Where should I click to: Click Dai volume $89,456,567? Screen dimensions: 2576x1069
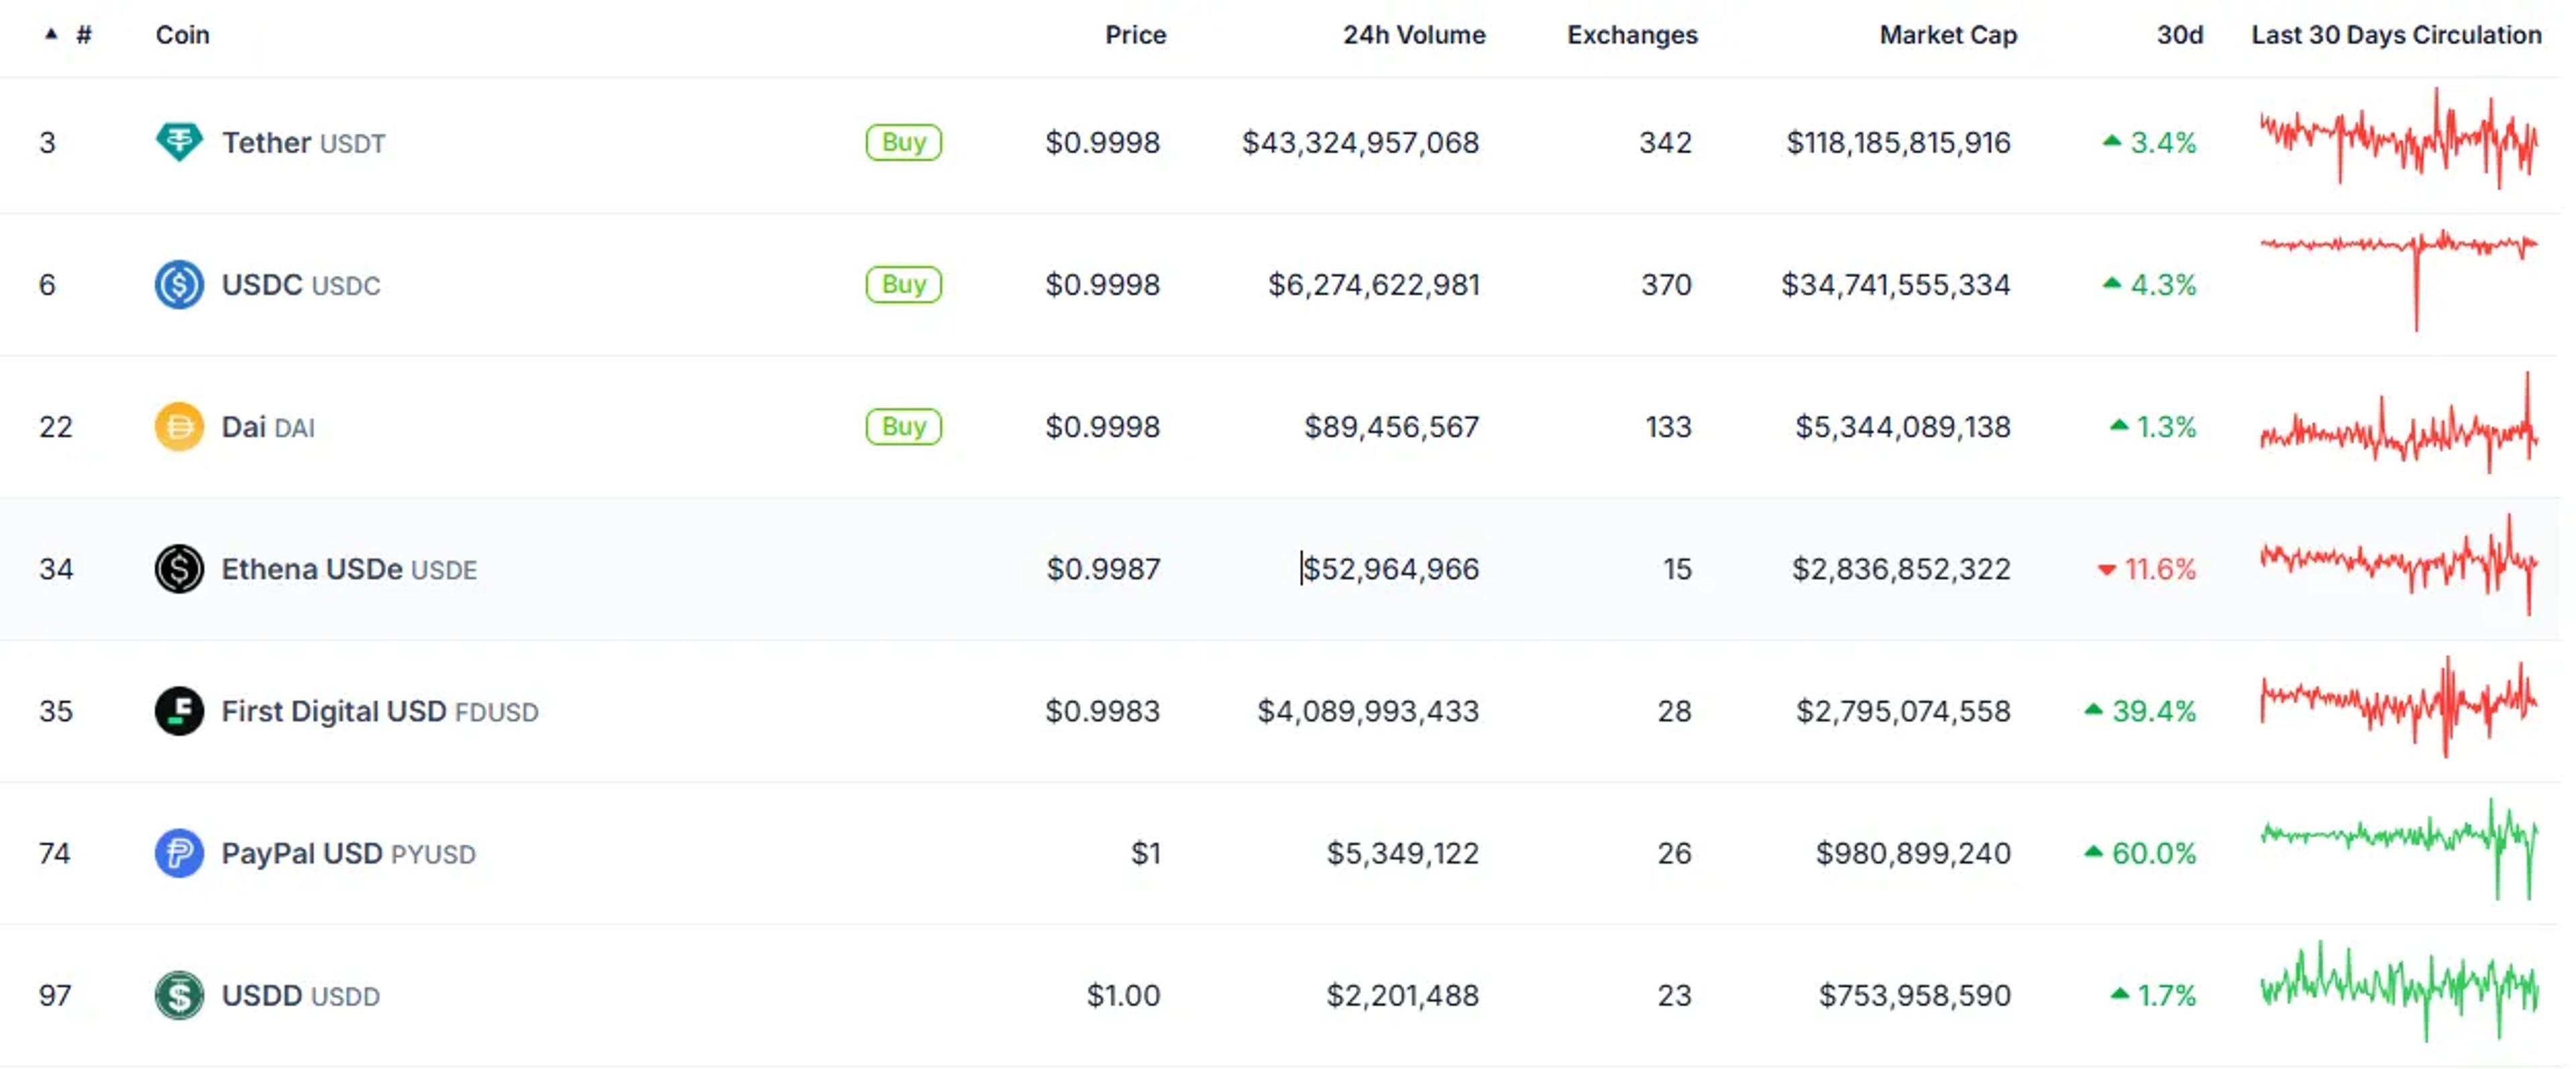1391,427
